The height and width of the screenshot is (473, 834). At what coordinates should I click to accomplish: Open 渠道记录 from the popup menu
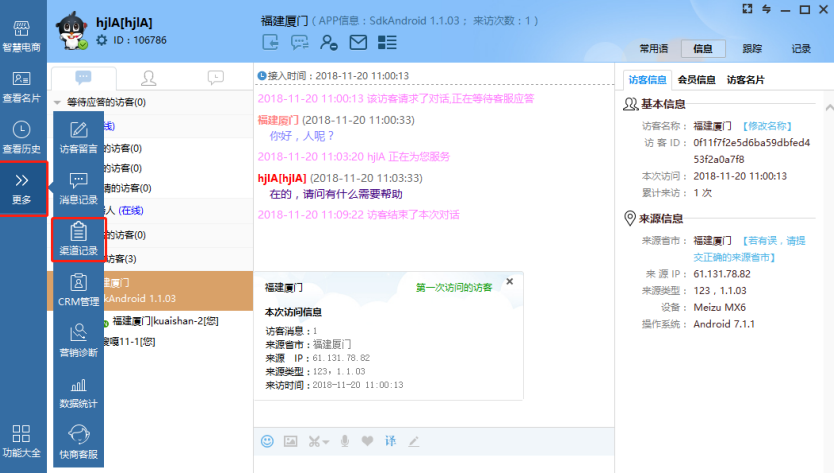pos(78,239)
